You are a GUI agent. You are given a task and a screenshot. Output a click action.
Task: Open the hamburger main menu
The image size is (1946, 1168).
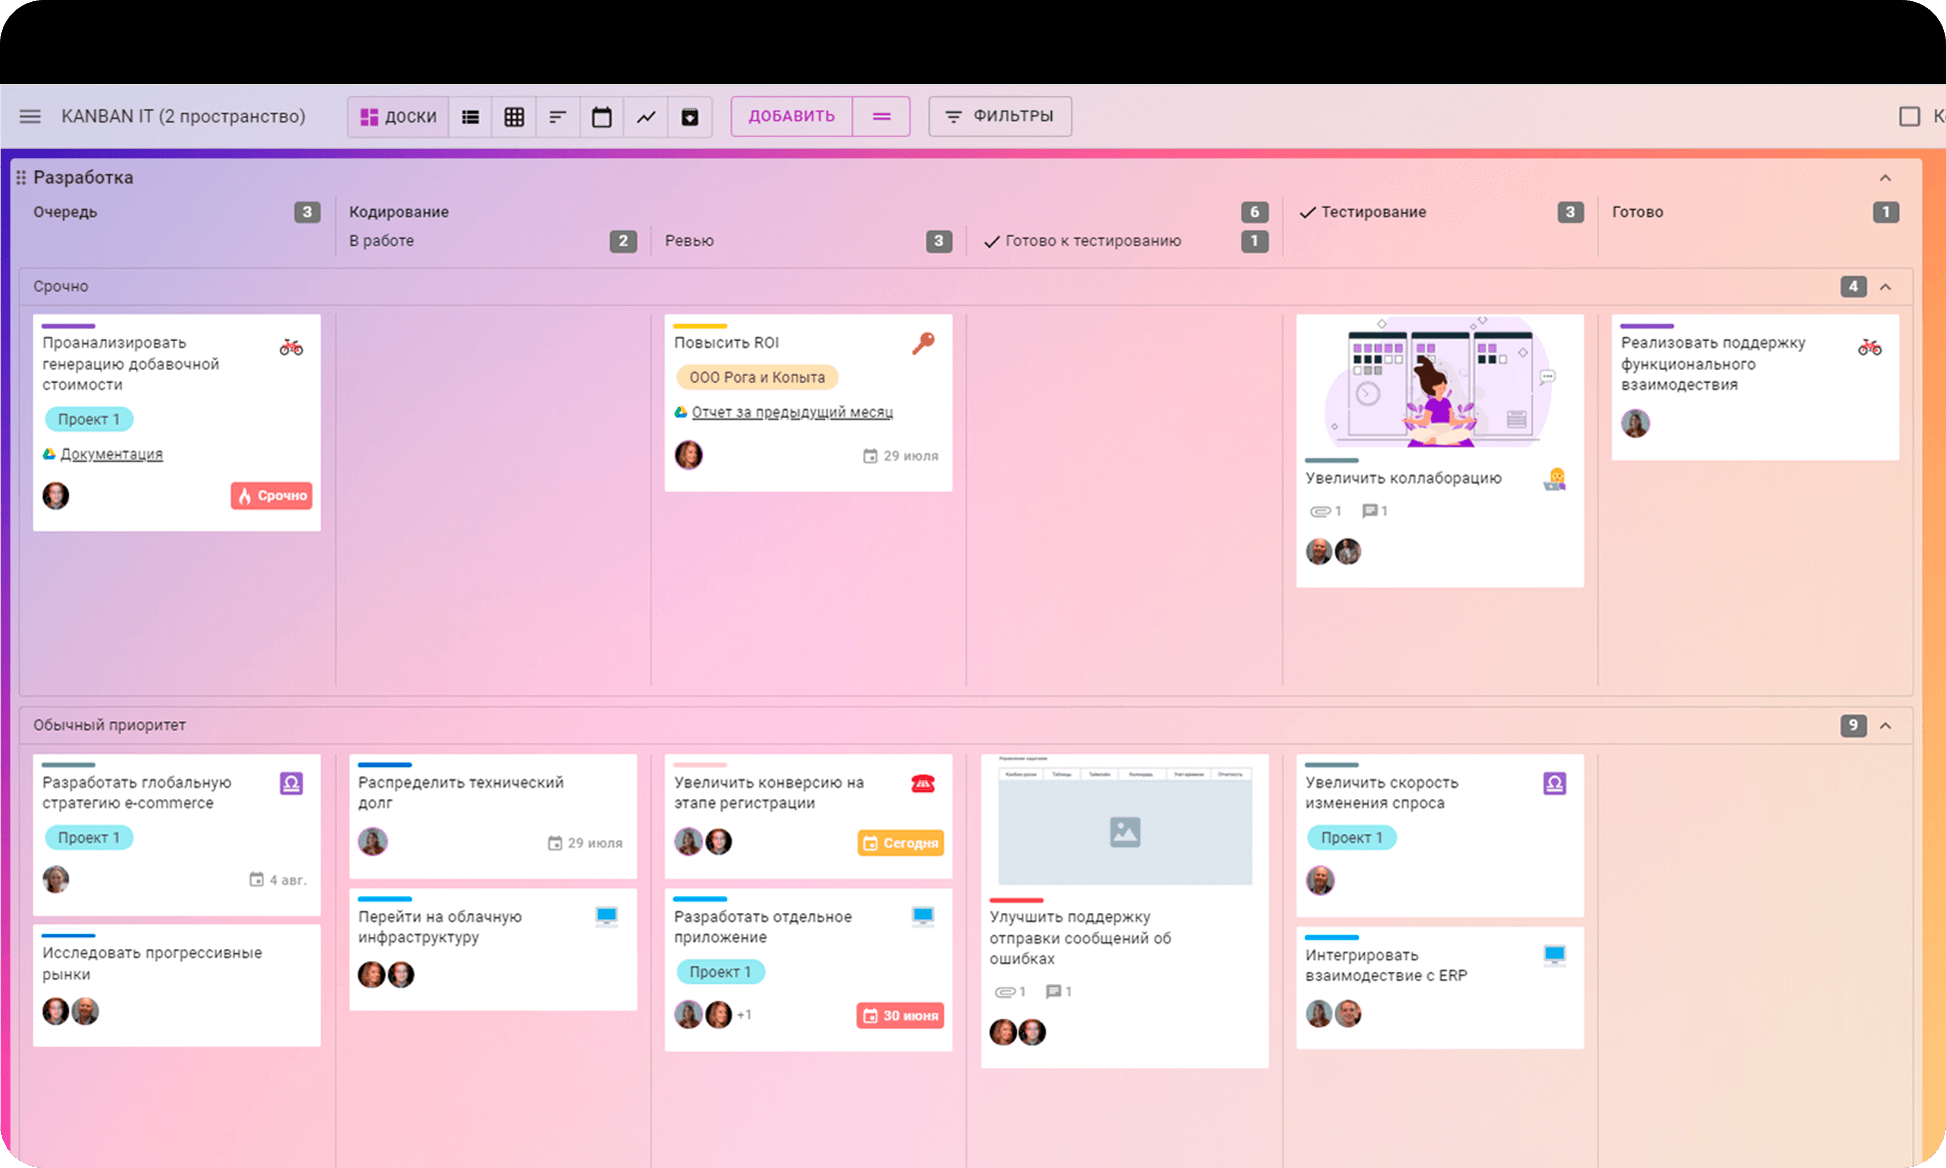[30, 116]
